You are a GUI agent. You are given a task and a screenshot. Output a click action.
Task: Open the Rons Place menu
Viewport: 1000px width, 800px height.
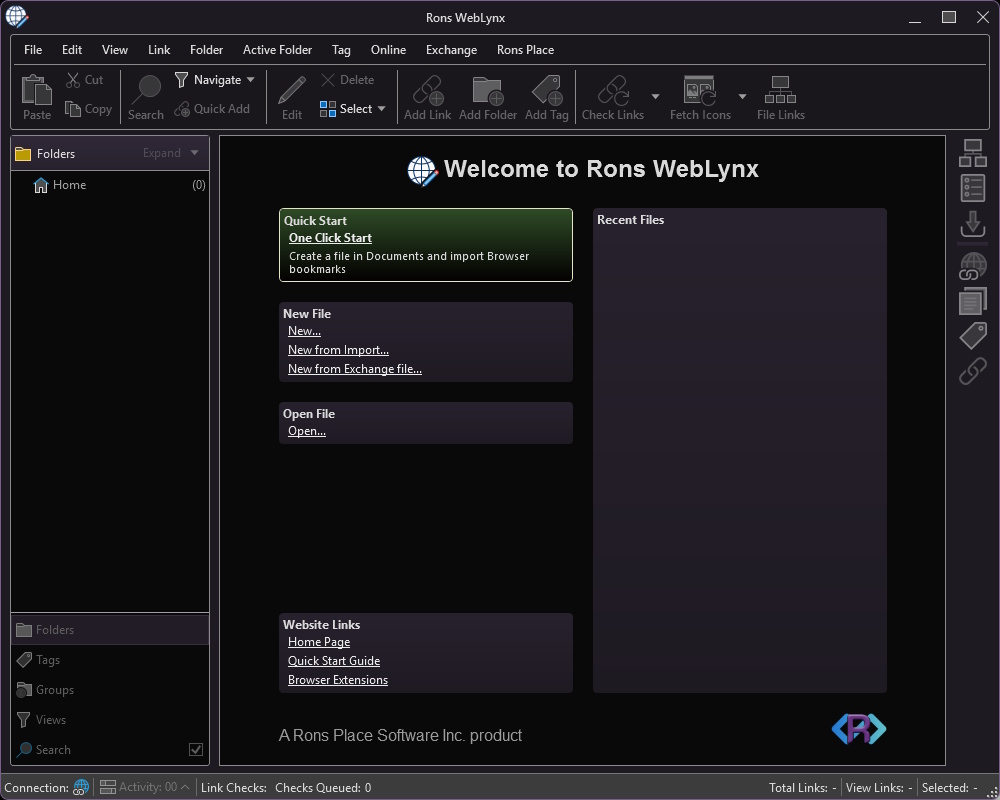[x=526, y=50]
